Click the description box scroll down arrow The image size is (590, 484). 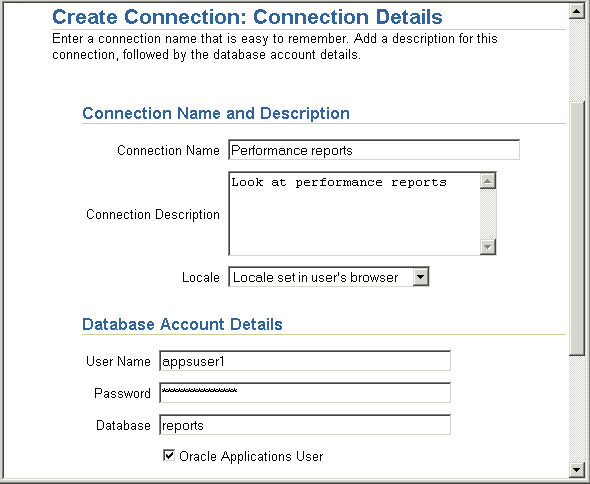click(488, 247)
